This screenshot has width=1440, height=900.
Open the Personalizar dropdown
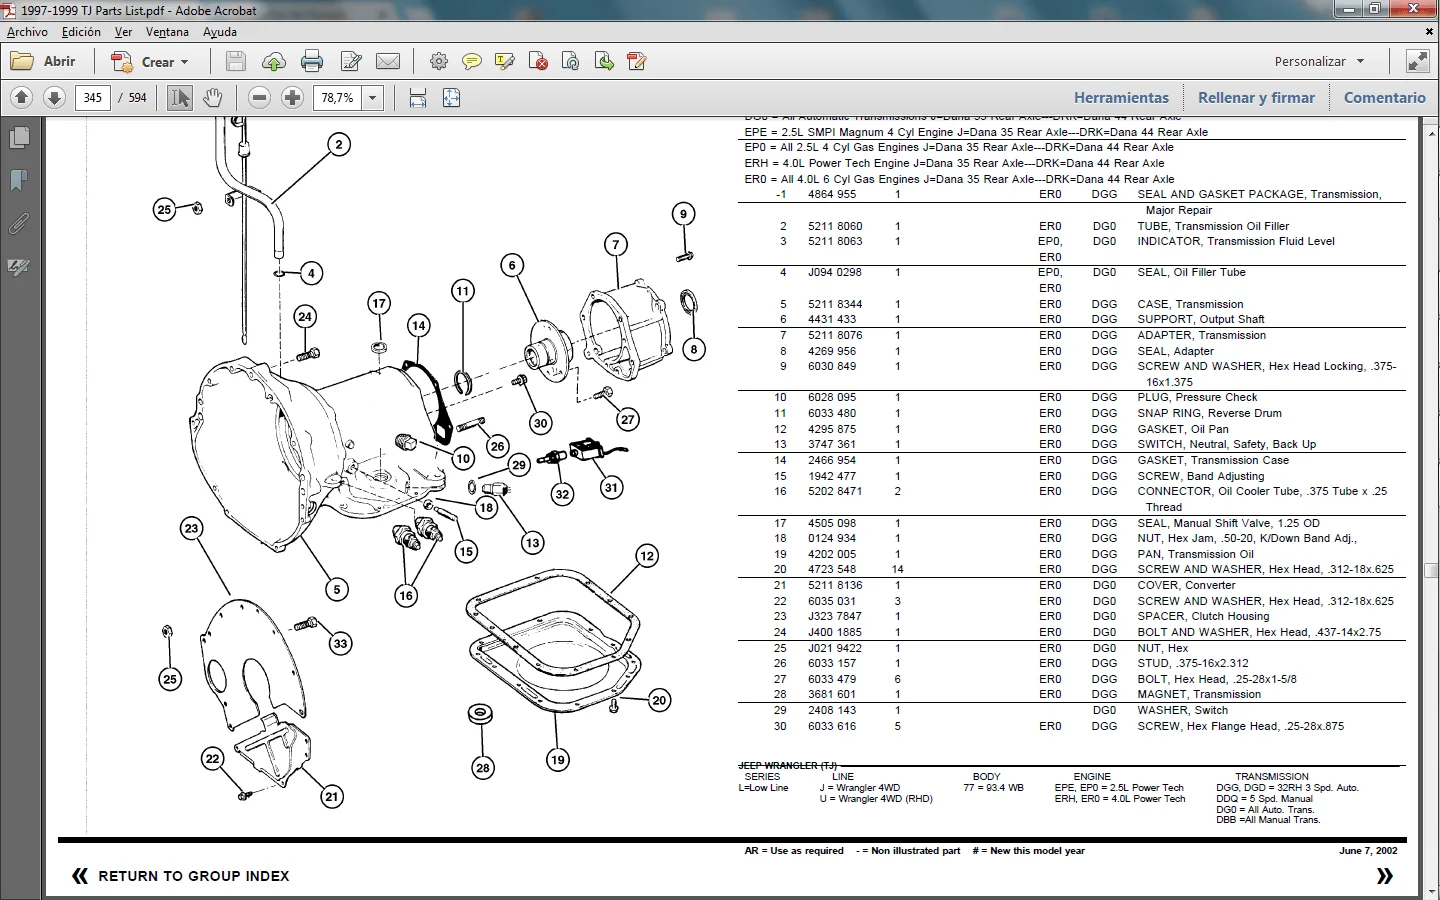pos(1319,61)
